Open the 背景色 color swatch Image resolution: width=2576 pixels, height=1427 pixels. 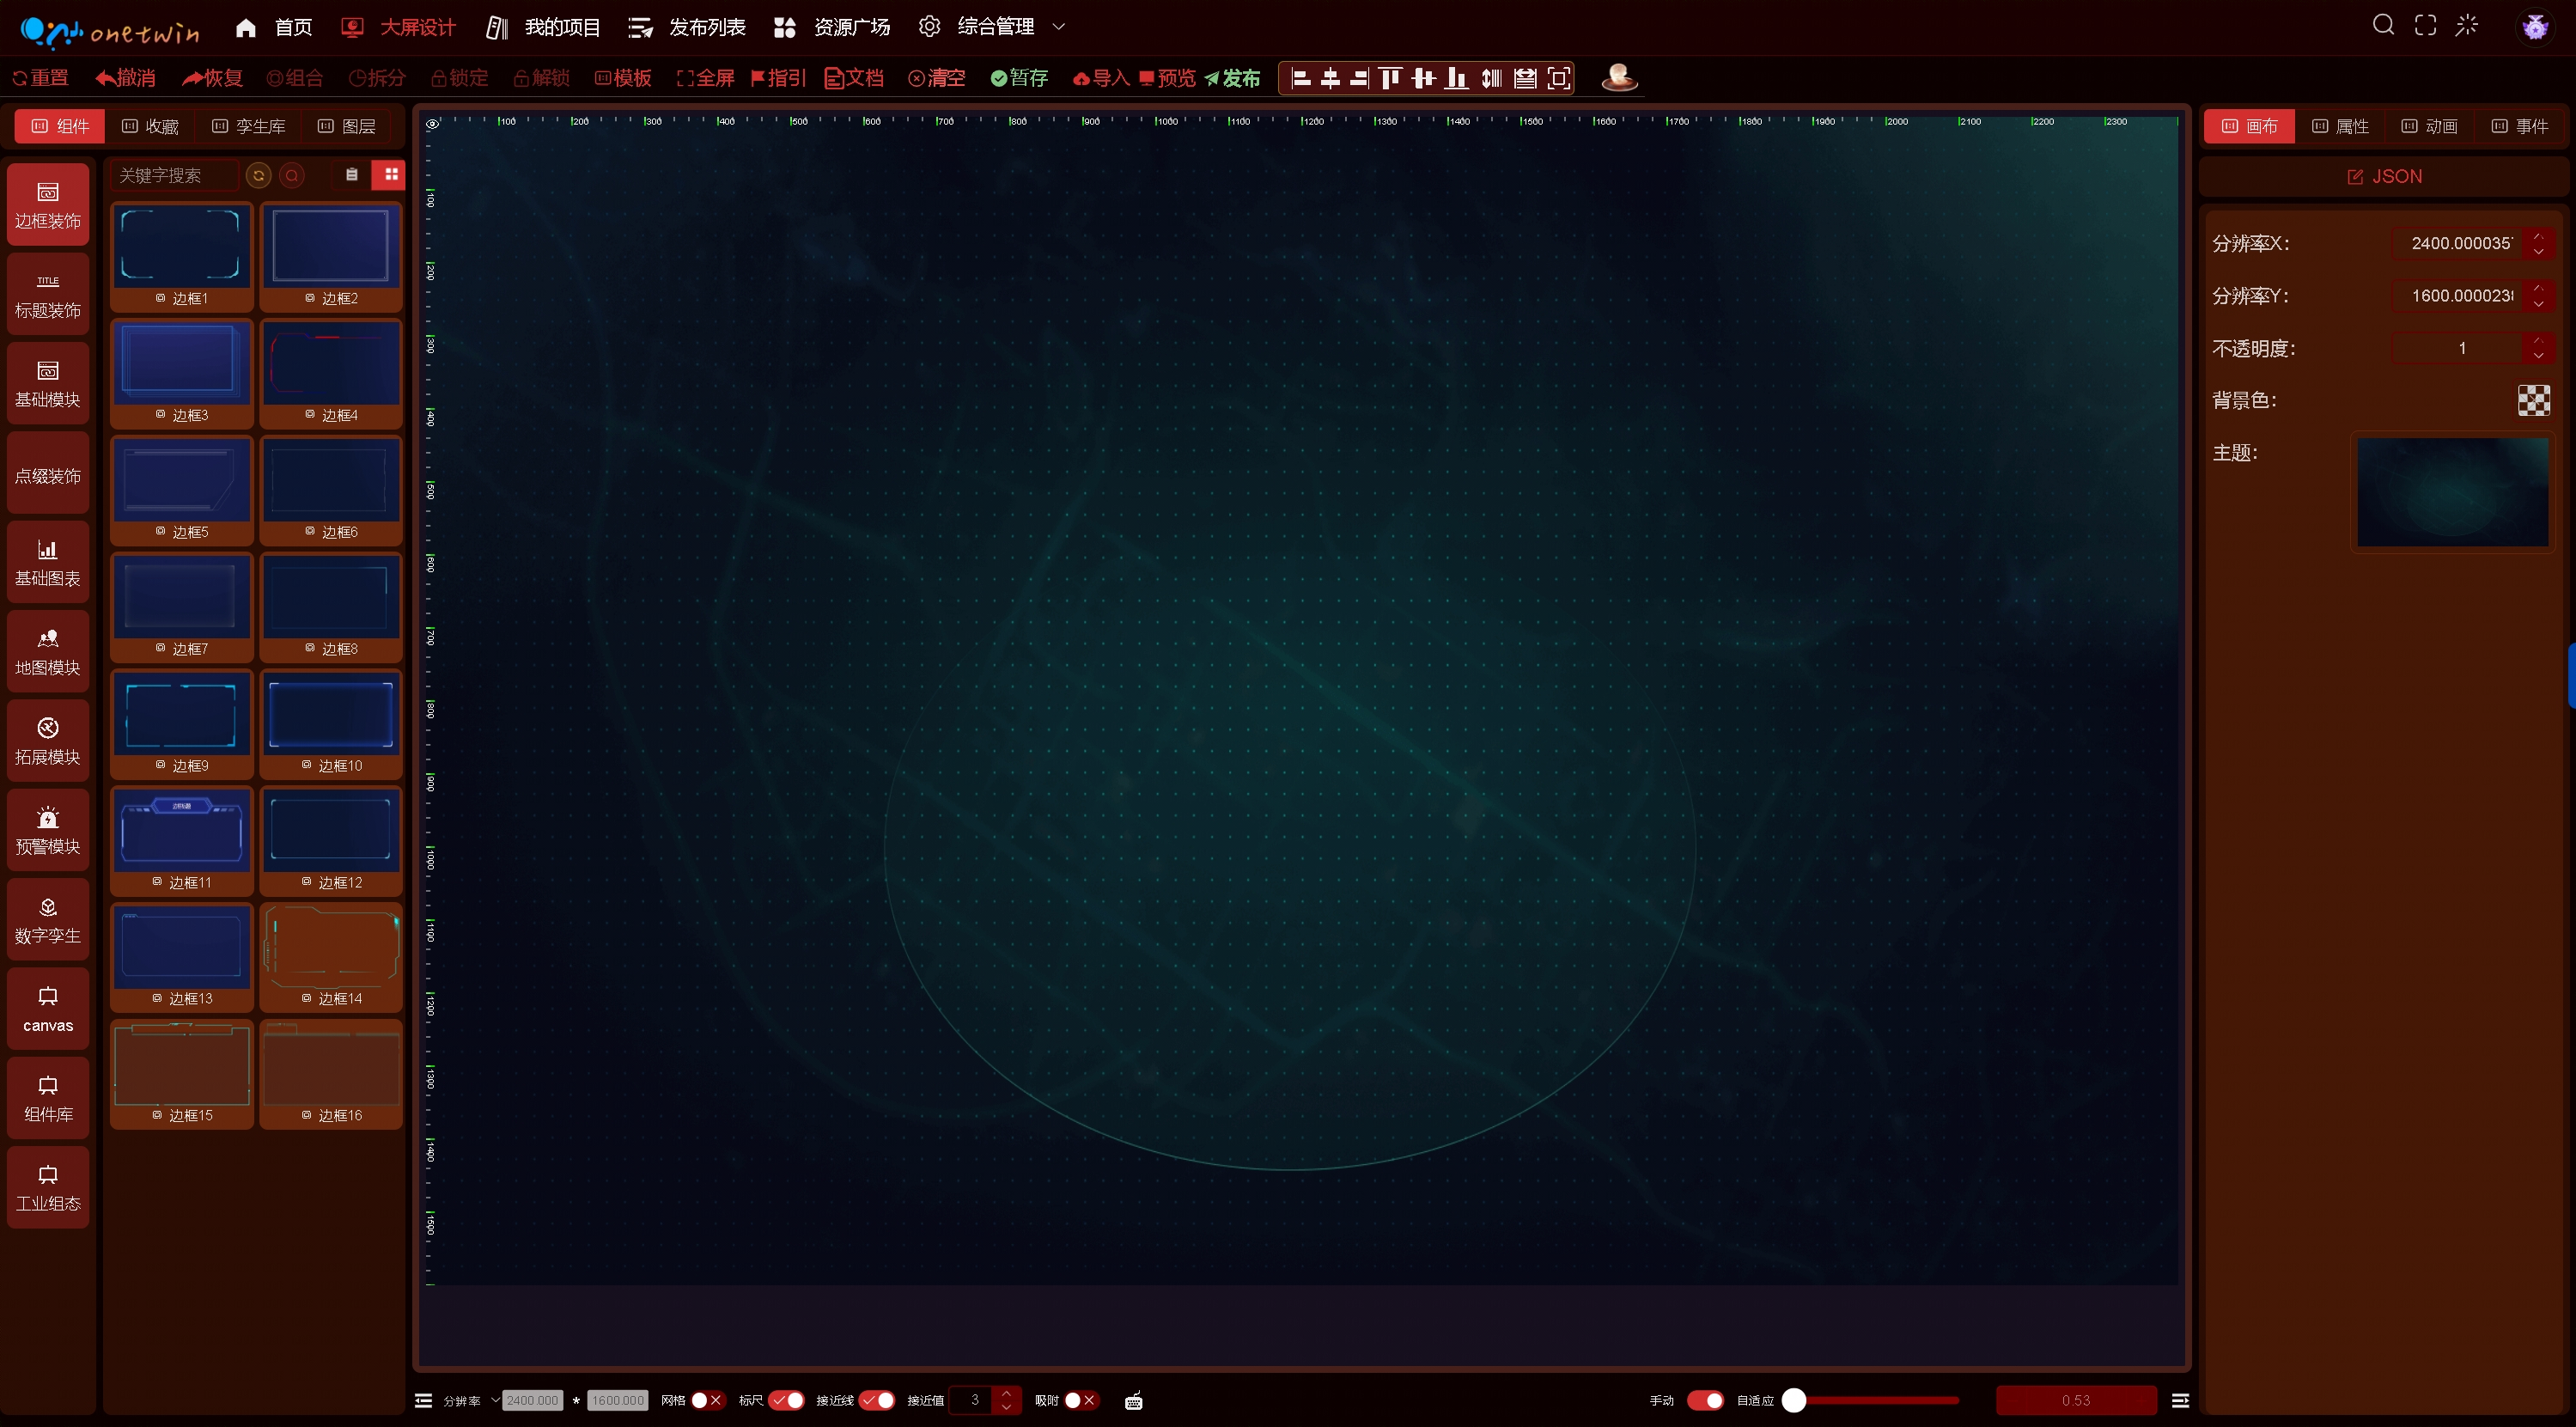pyautogui.click(x=2533, y=400)
